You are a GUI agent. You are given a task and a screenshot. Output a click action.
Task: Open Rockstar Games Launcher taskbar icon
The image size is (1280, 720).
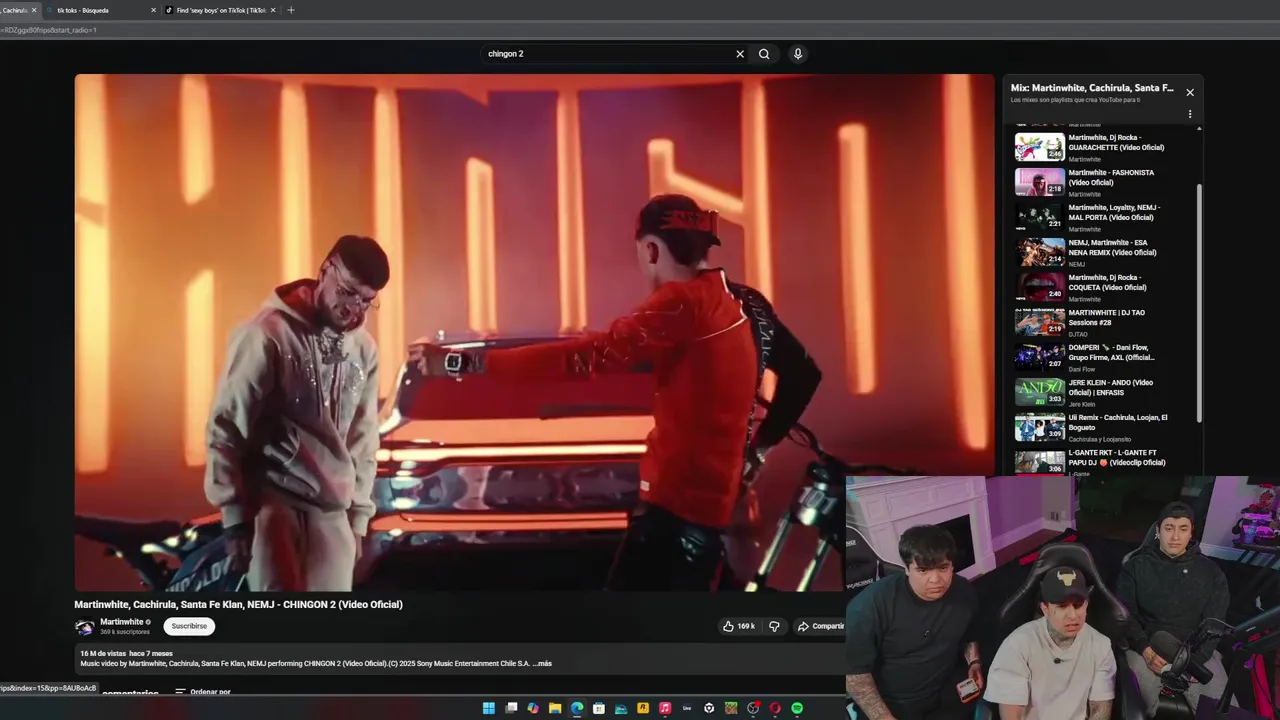pyautogui.click(x=643, y=708)
